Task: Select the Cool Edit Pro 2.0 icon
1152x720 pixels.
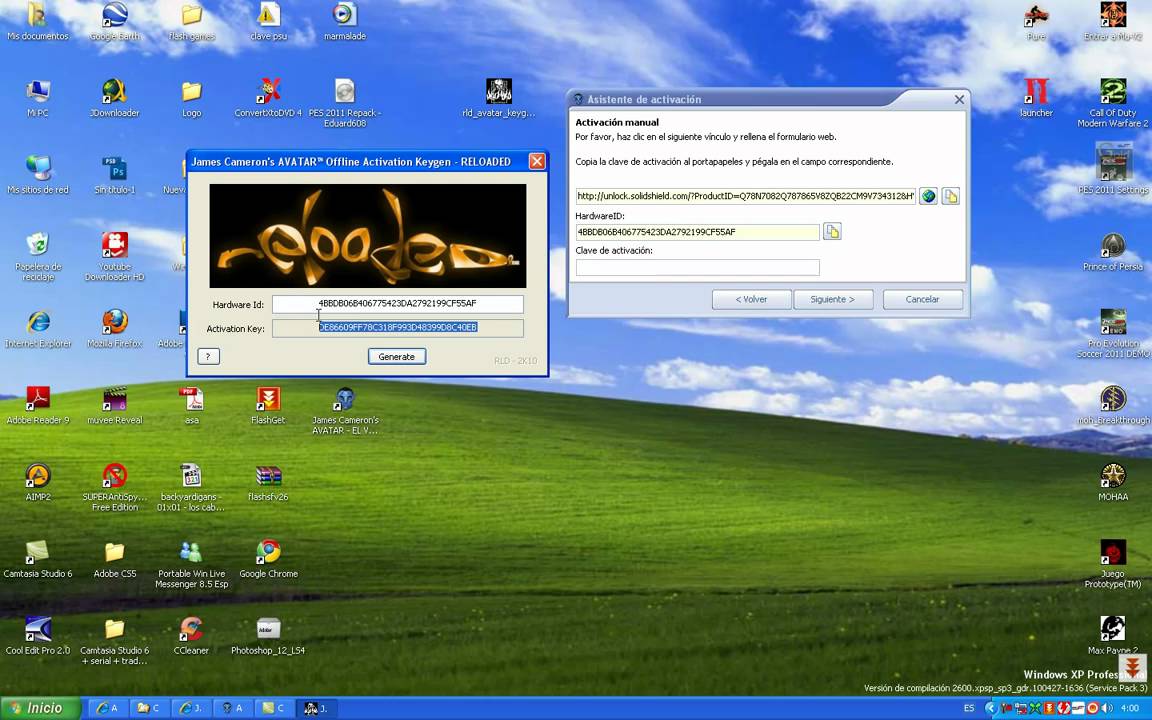Action: click(37, 636)
